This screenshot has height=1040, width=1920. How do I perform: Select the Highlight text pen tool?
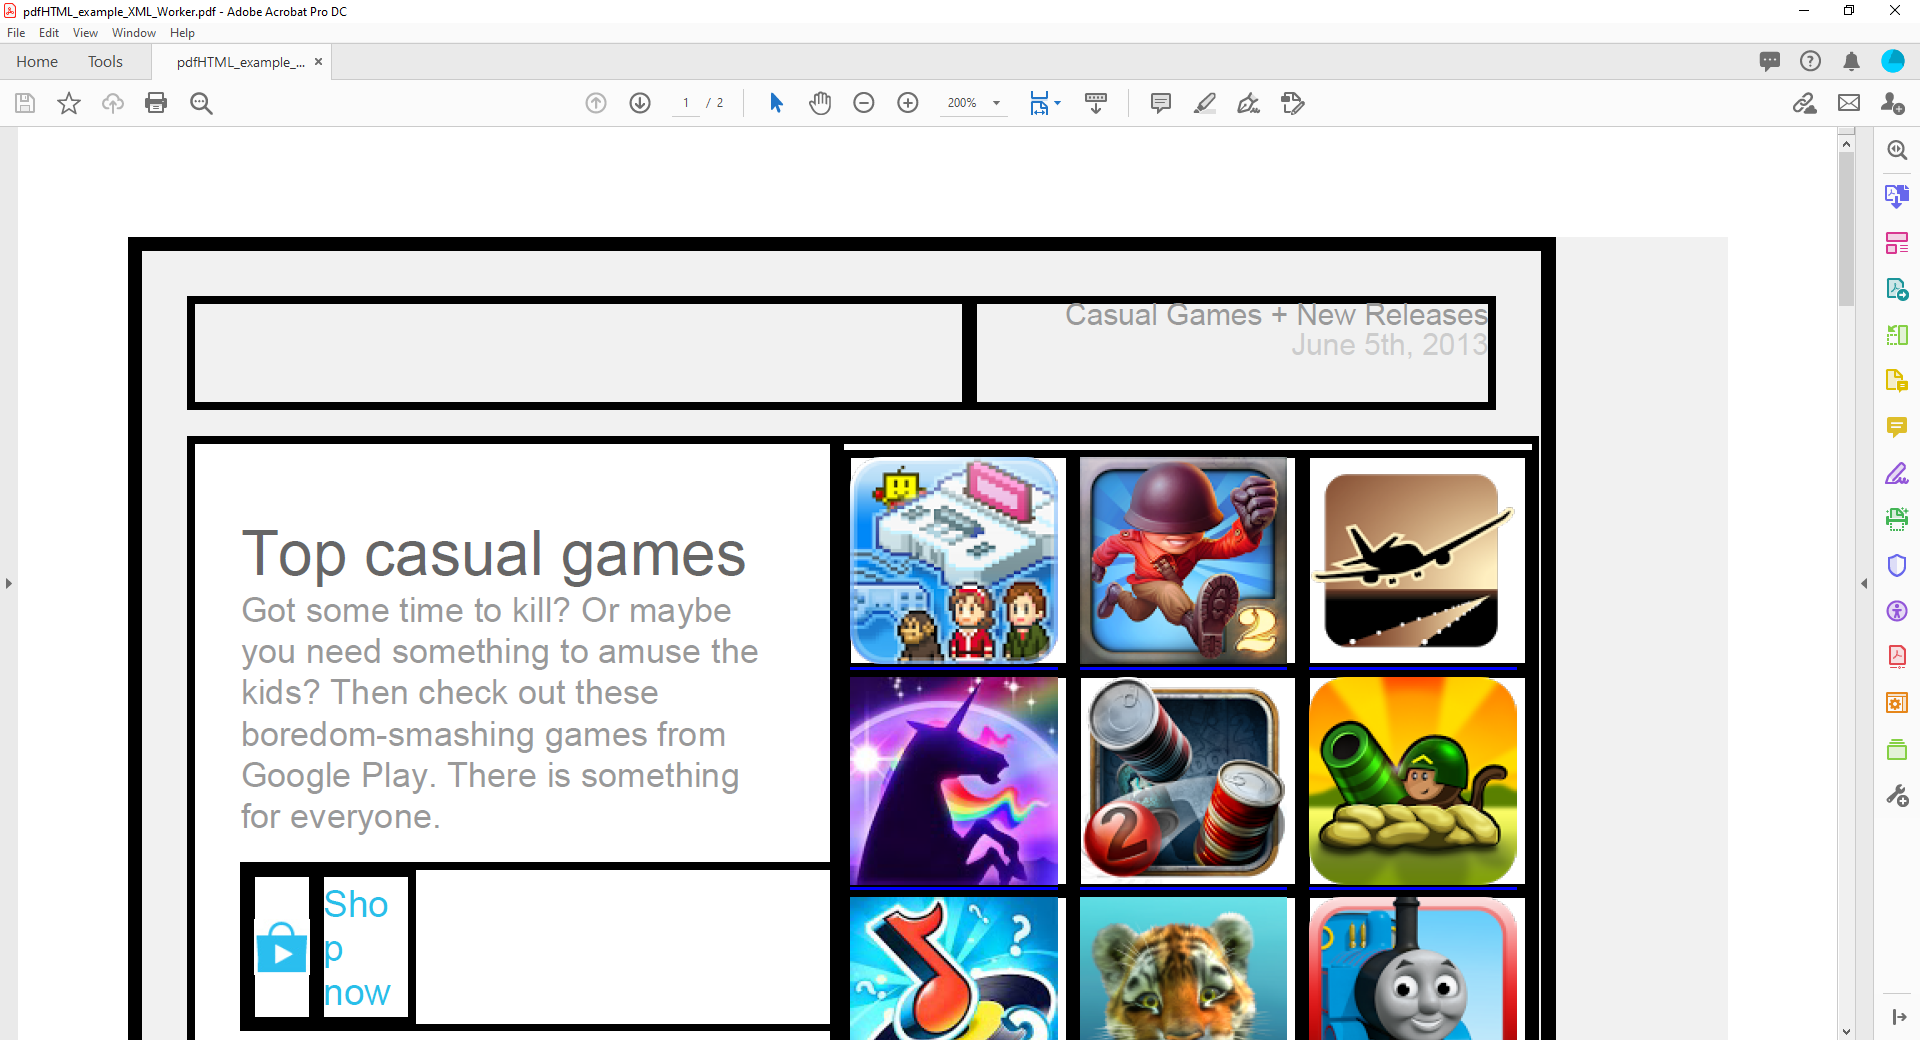[x=1204, y=103]
